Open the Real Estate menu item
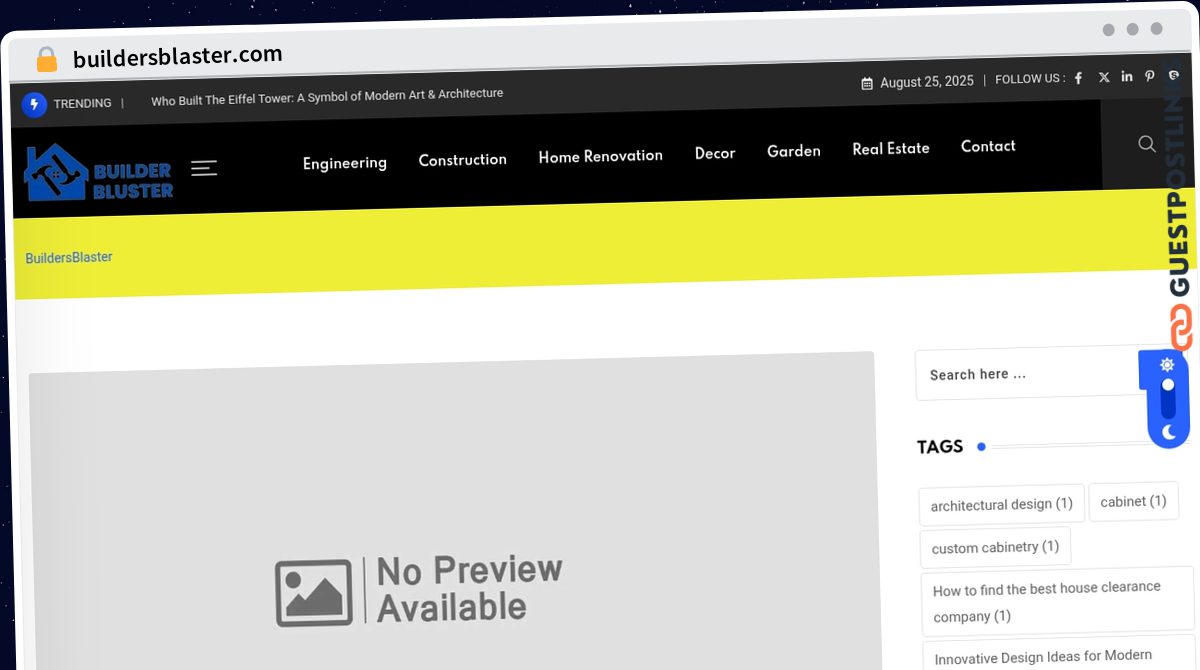Image resolution: width=1200 pixels, height=670 pixels. click(891, 148)
